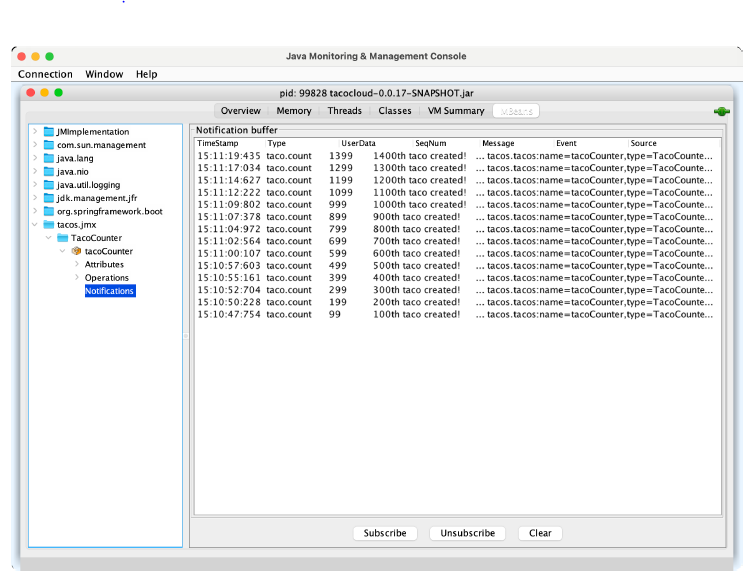
Task: Switch to the Threads tab
Action: 345,111
